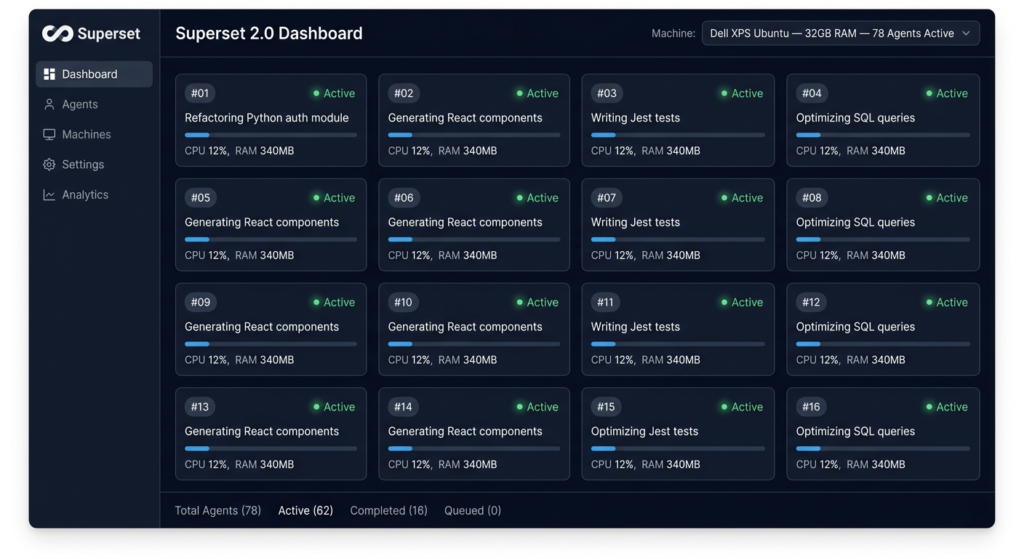Click the #10 agent badge

click(403, 302)
